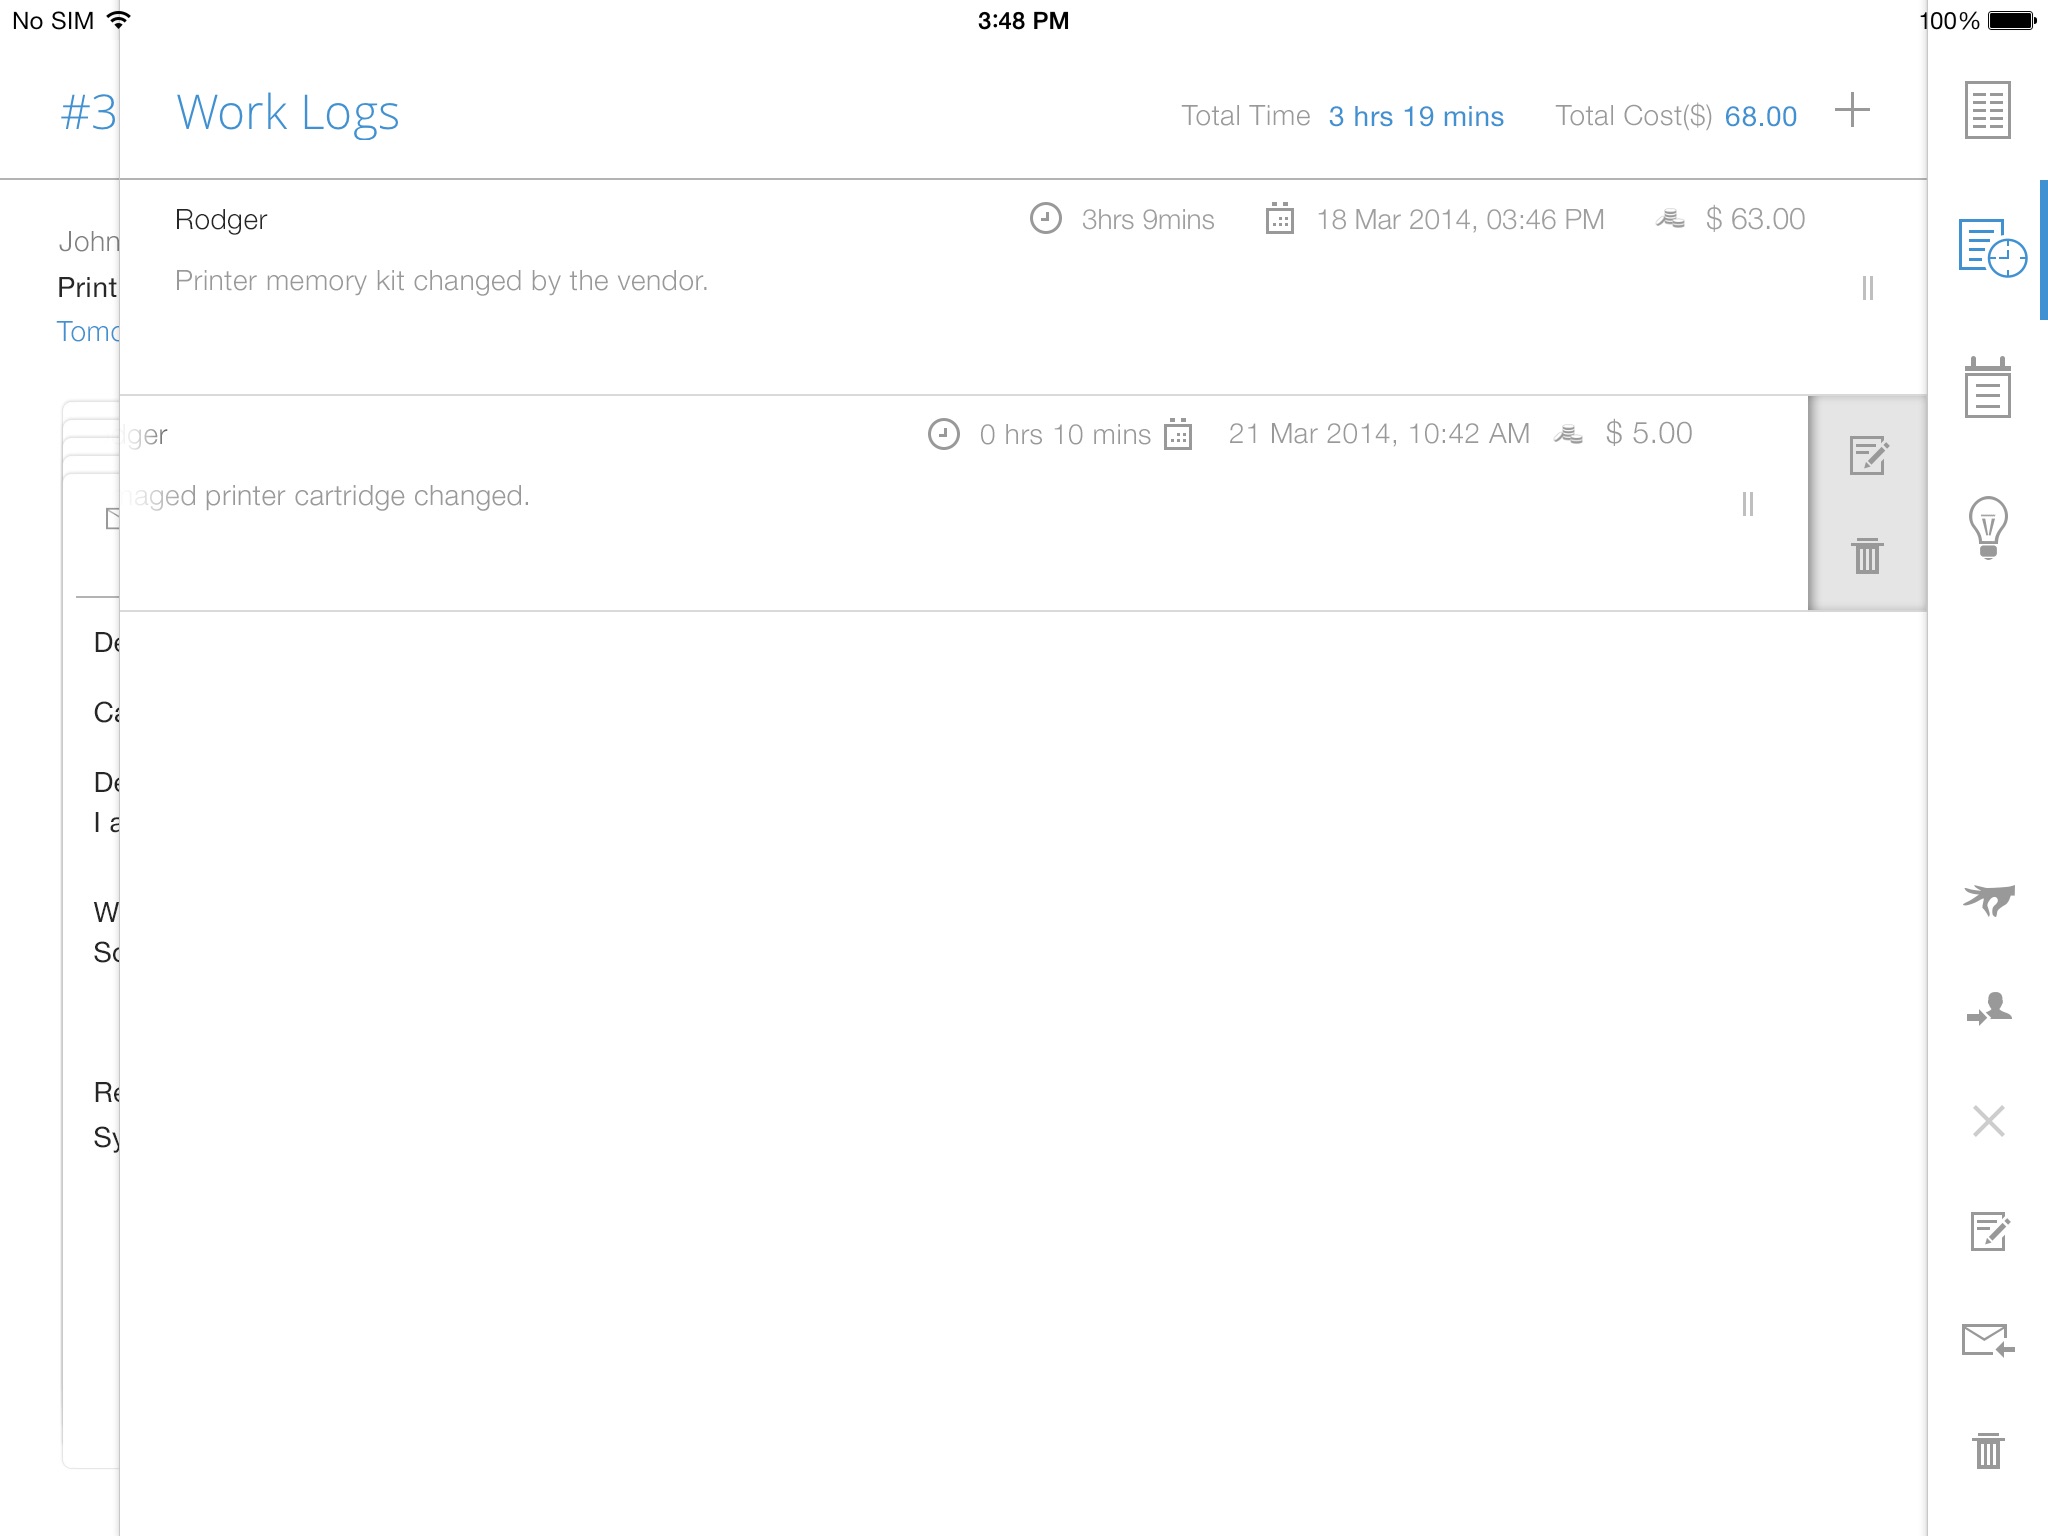Viewport: 2048px width, 1536px height.
Task: Tap the 3:48 PM clock in status bar
Action: click(x=1023, y=20)
